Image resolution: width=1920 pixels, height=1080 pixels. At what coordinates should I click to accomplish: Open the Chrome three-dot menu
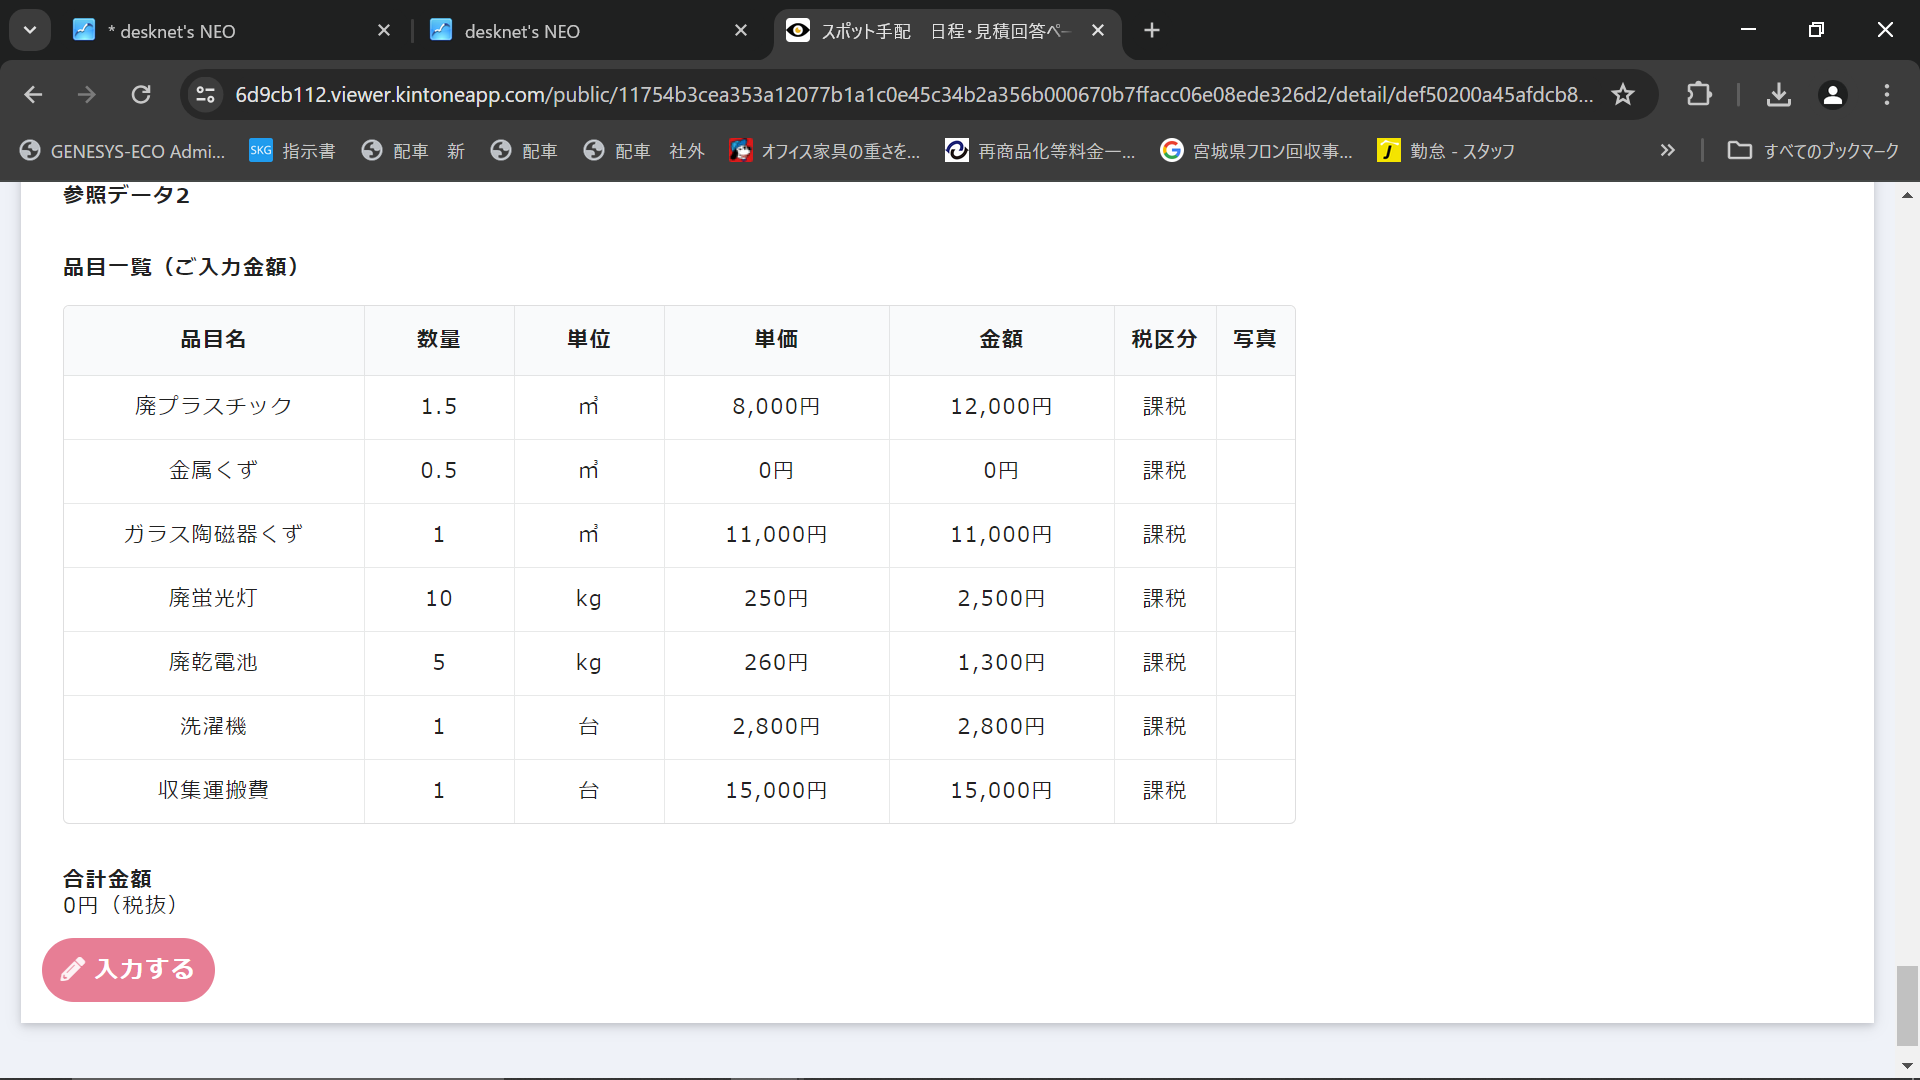(1886, 95)
